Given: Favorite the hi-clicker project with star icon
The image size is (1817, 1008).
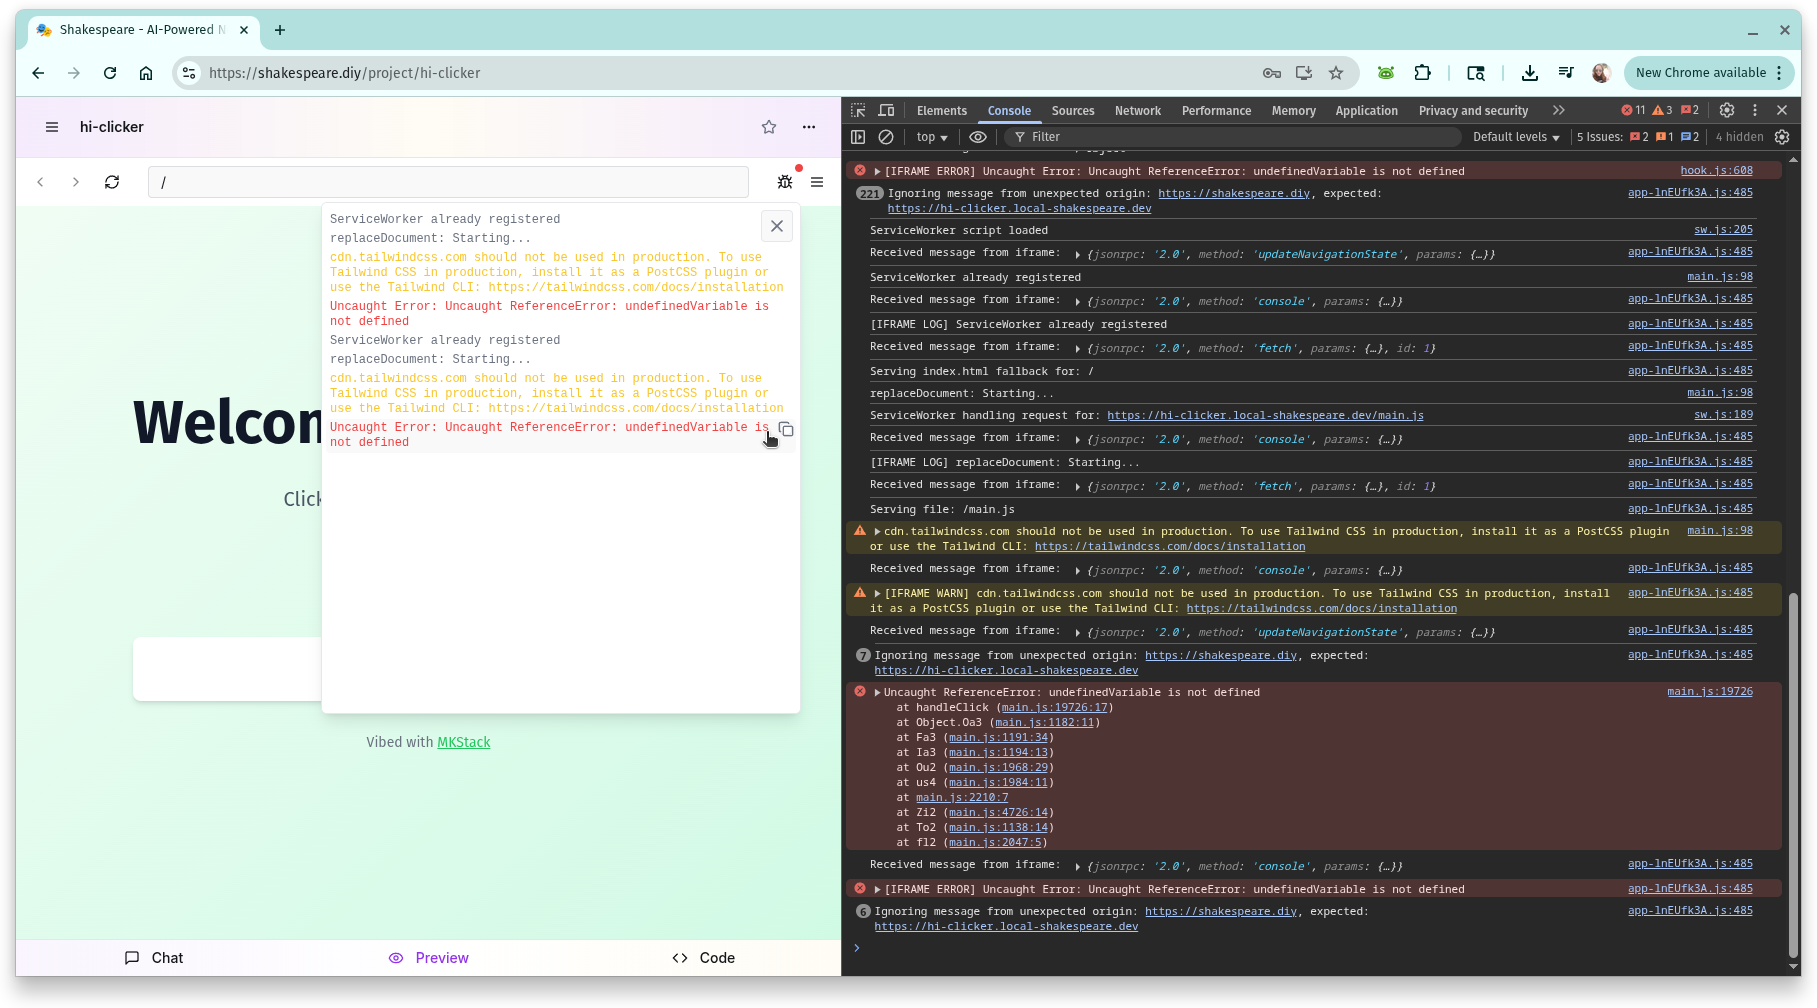Looking at the screenshot, I should click(x=769, y=127).
